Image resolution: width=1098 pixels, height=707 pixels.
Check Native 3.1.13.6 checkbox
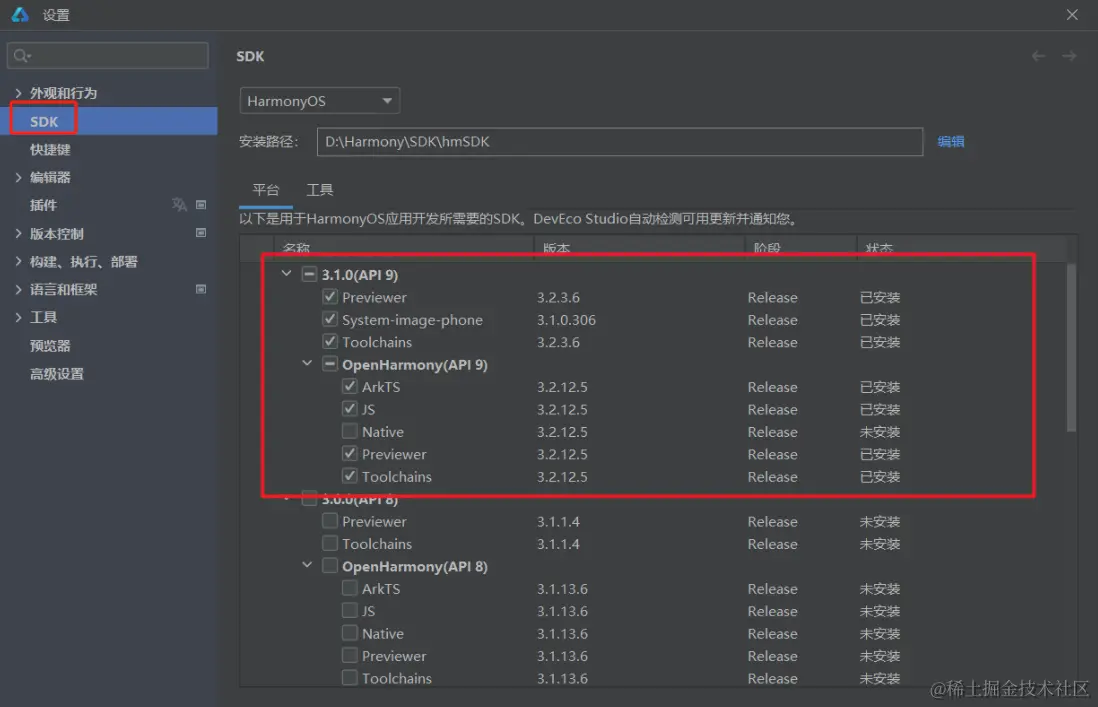[x=349, y=633]
